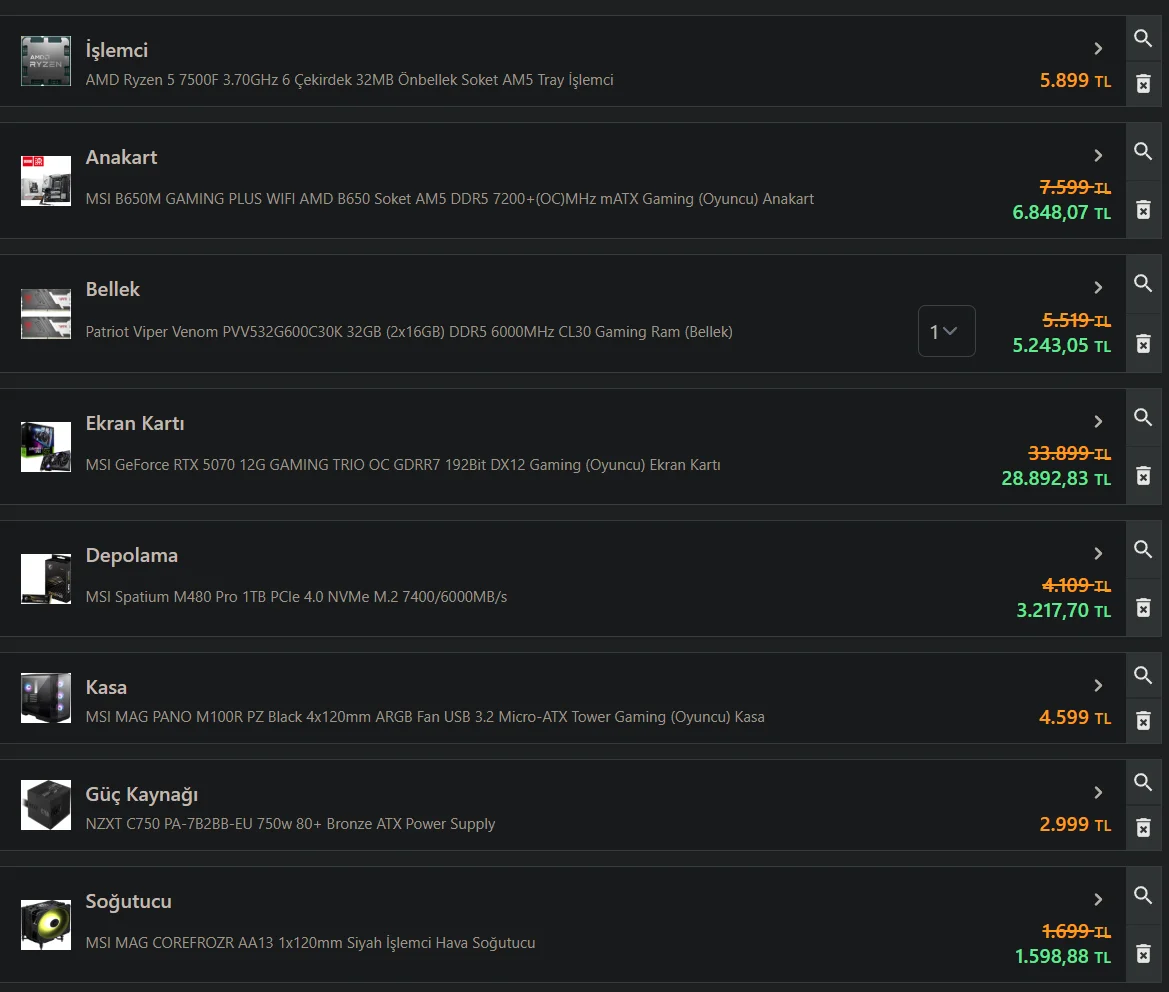Delete the İşlemci item with trash icon
The image size is (1169, 992).
(x=1143, y=83)
